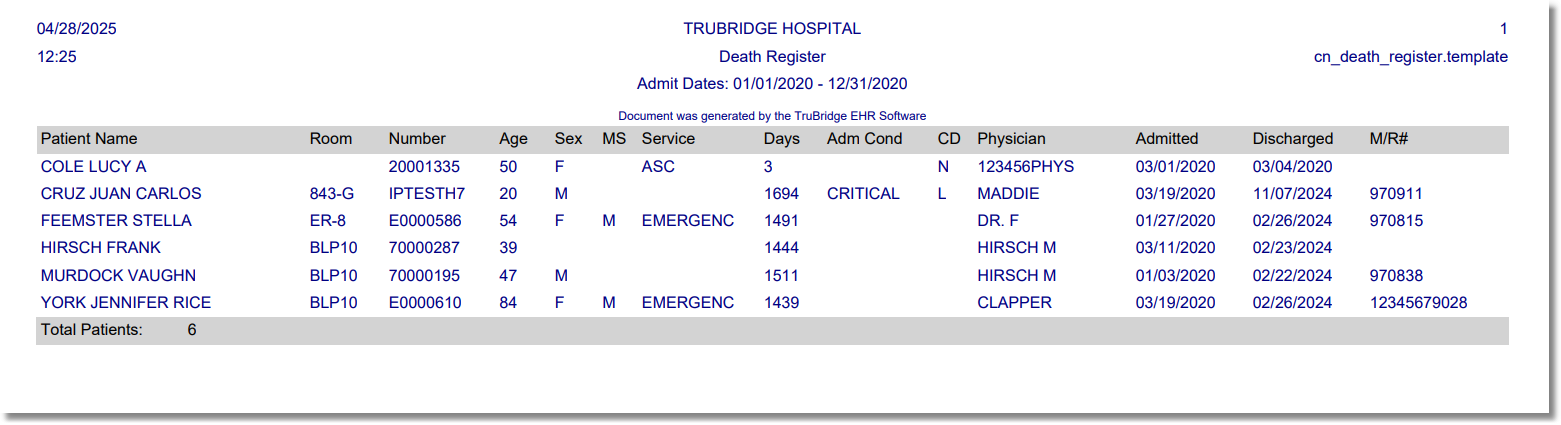Click the cn_death_register.template label
Image resolution: width=1561 pixels, height=425 pixels.
pyautogui.click(x=1410, y=57)
